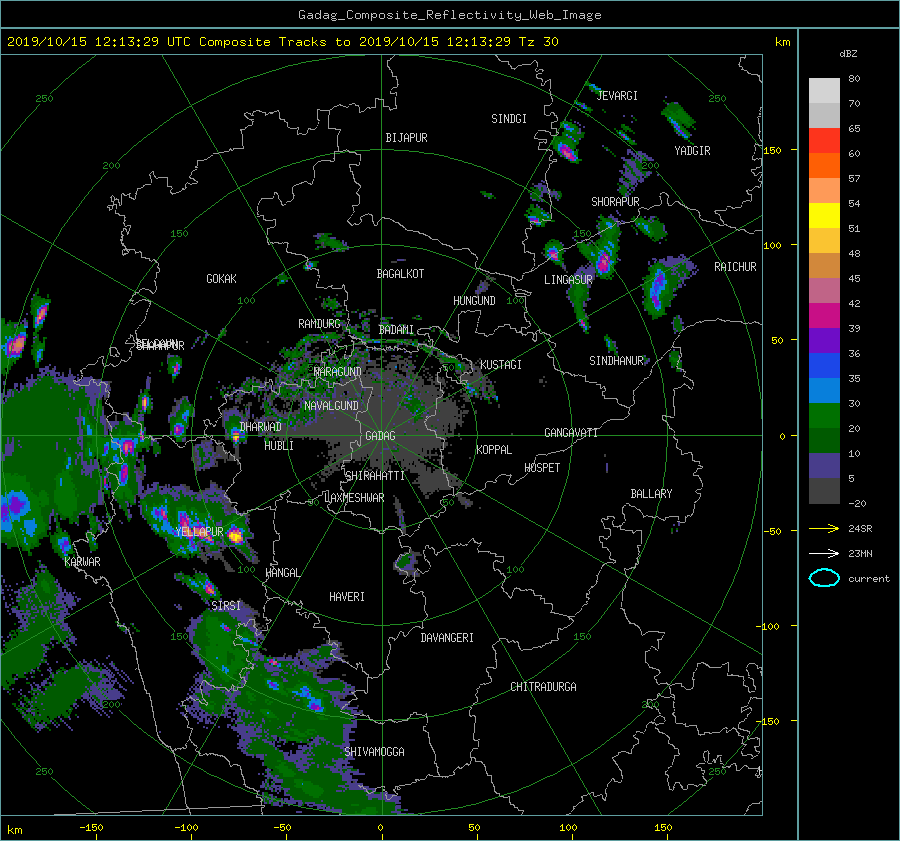The width and height of the screenshot is (900, 841).
Task: Click the KARWAR map label
Action: pos(82,562)
